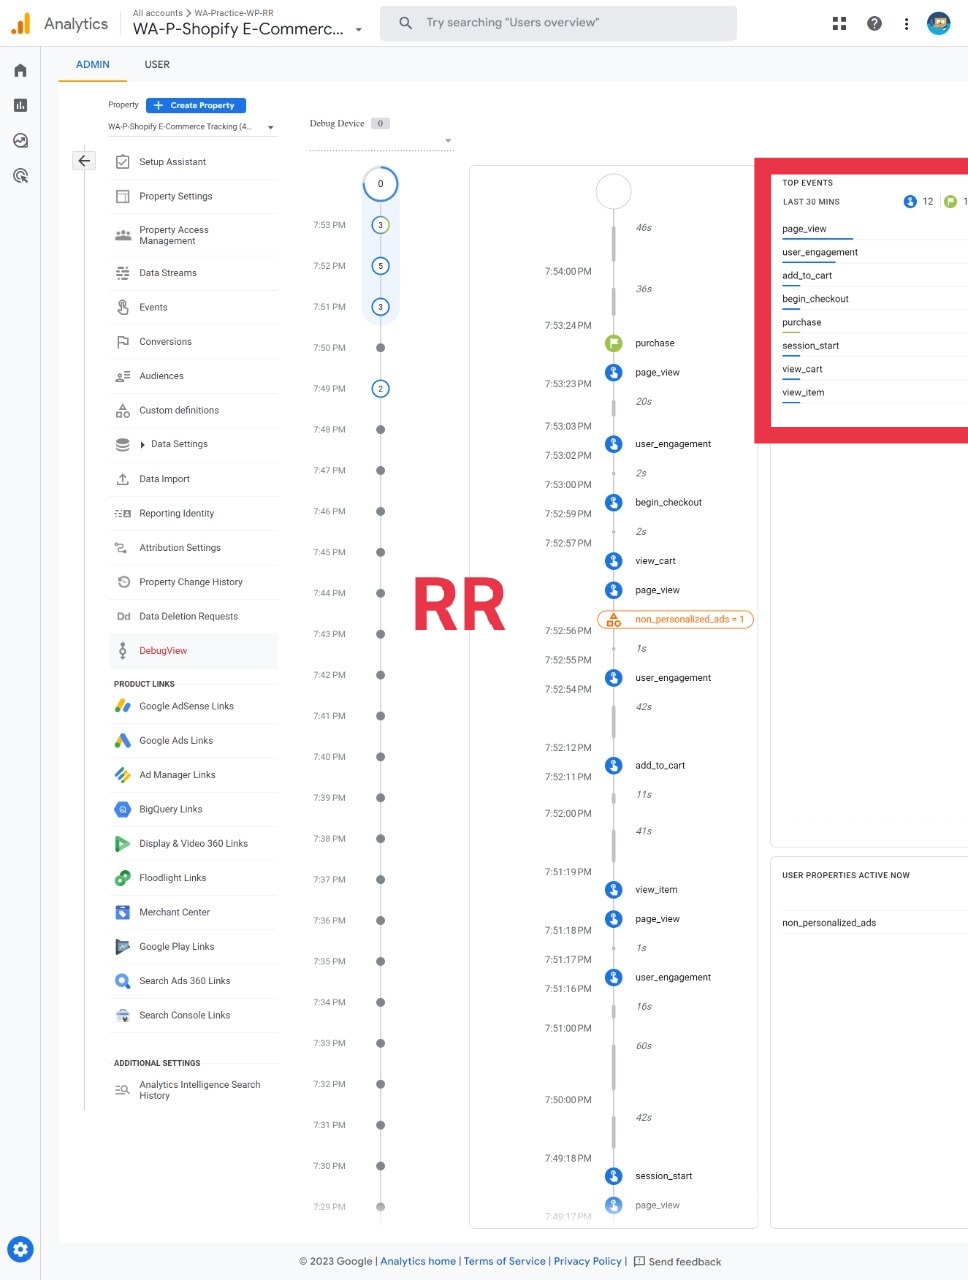This screenshot has height=1280, width=968.
Task: Open the Explore icon in left sidebar
Action: coord(20,141)
